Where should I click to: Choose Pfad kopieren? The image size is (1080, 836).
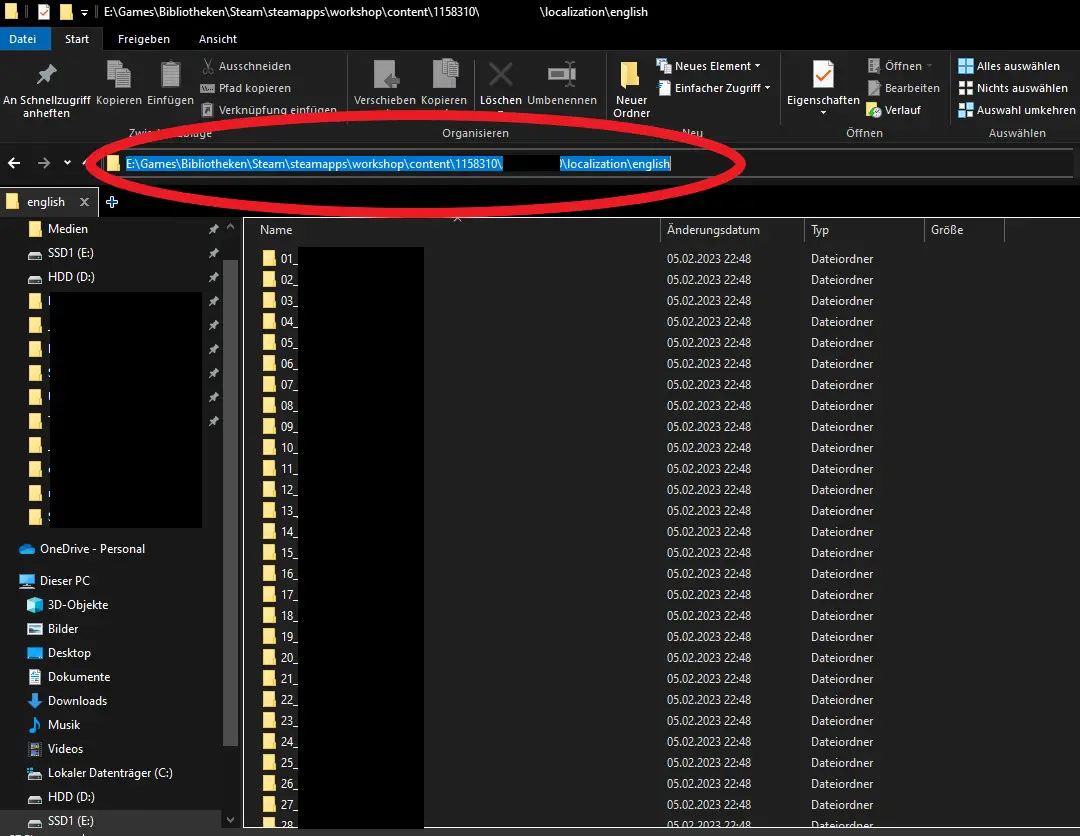247,88
